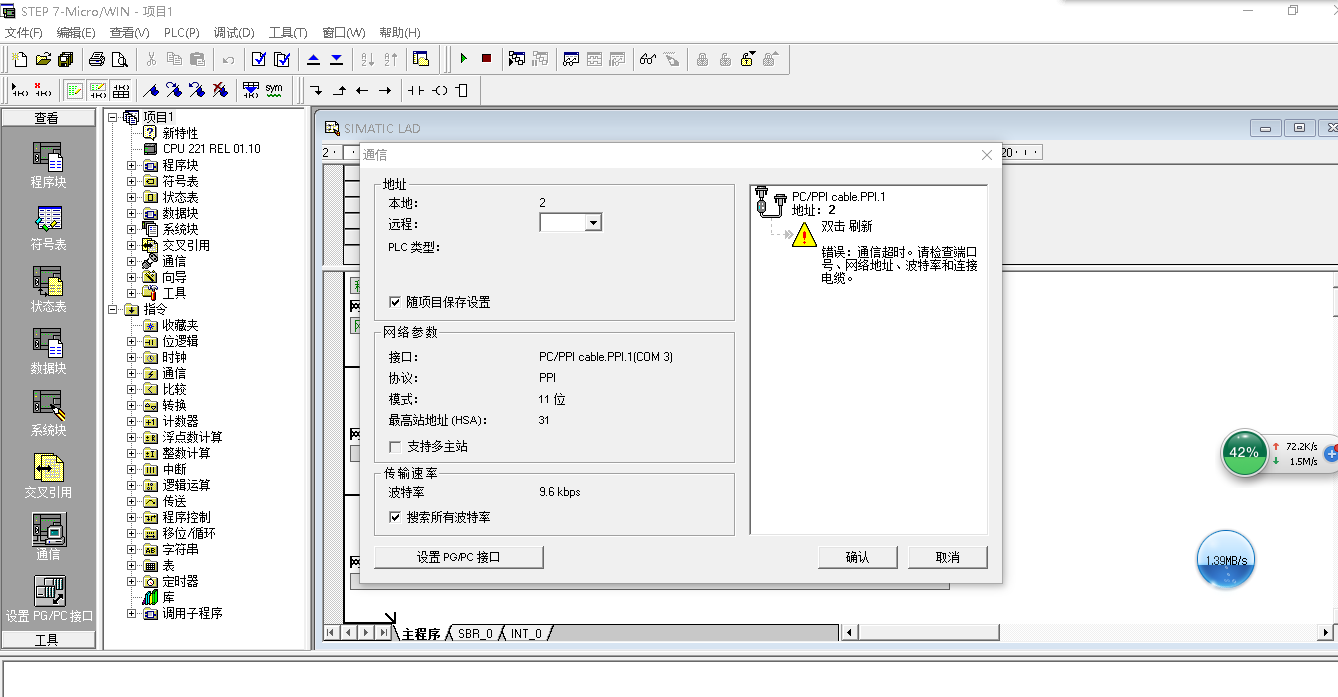1338x697 pixels.
Task: Toggle the POU comments icon
Action: (x=75, y=90)
